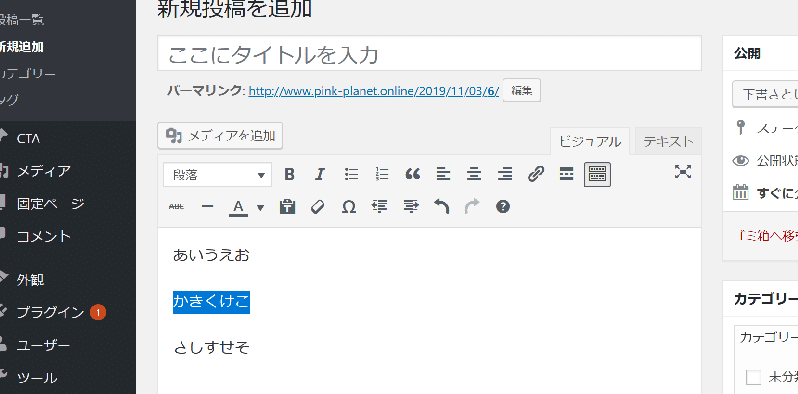Click the move to trash link
The height and width of the screenshot is (394, 798).
point(768,236)
